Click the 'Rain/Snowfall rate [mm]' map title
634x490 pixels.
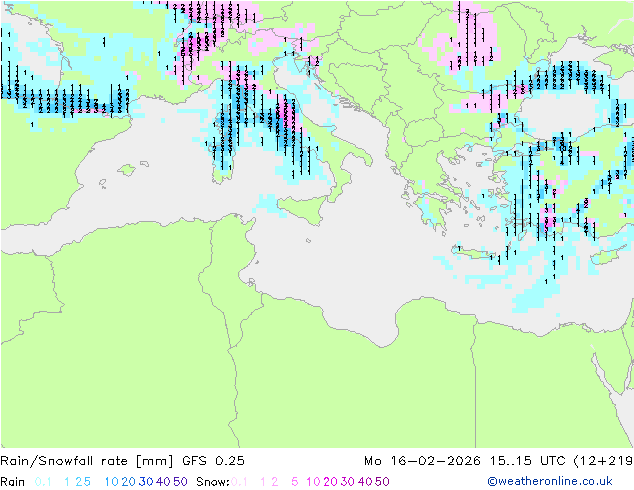click(x=87, y=461)
